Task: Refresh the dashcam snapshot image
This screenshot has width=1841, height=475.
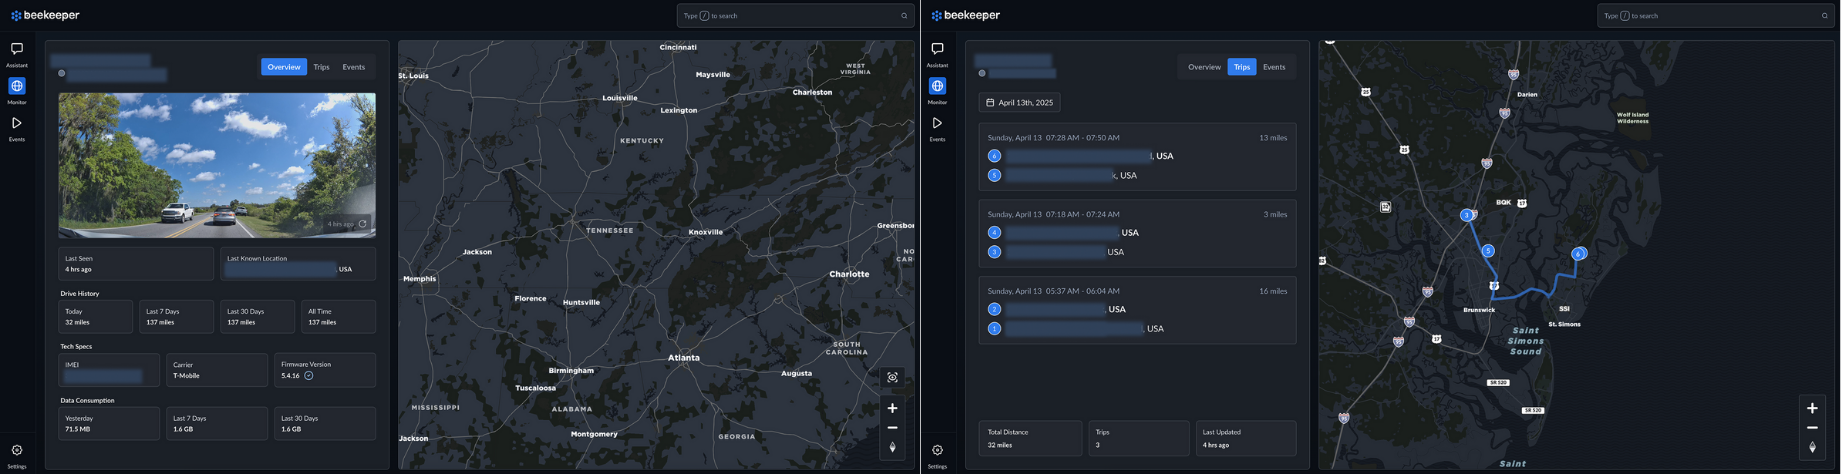Action: (363, 224)
